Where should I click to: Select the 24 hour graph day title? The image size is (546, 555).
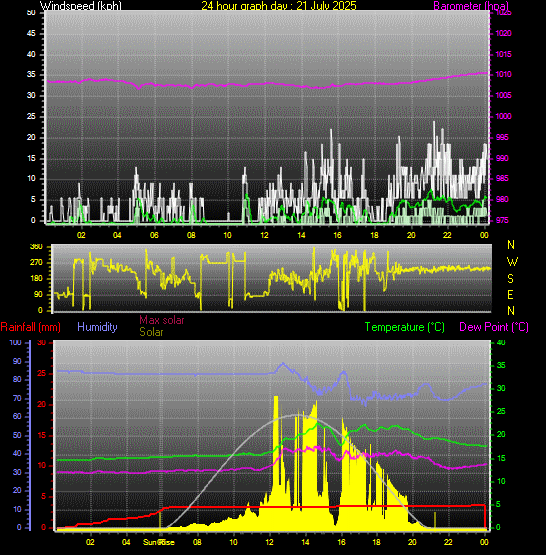pos(279,6)
